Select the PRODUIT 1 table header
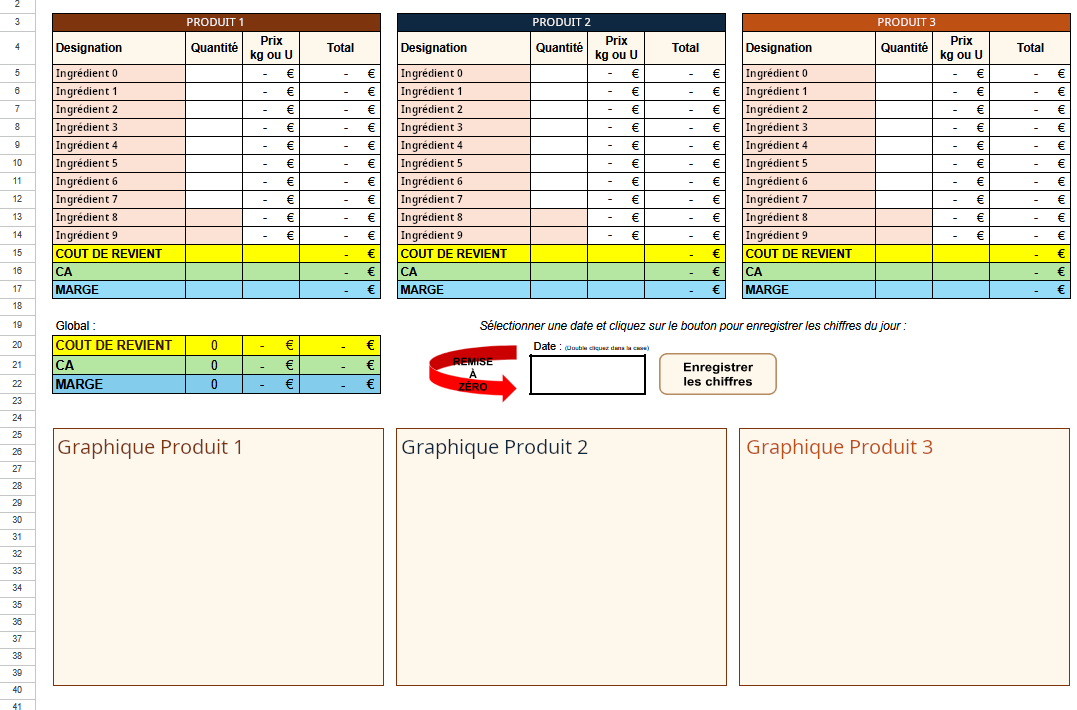The height and width of the screenshot is (710, 1077). pos(216,22)
